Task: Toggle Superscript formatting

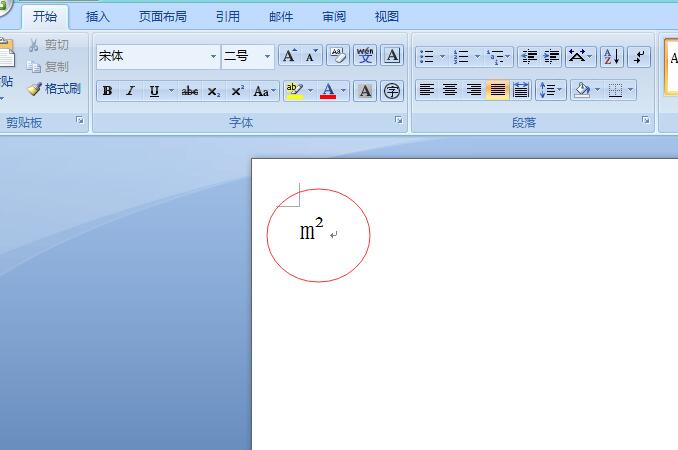Action: 238,91
